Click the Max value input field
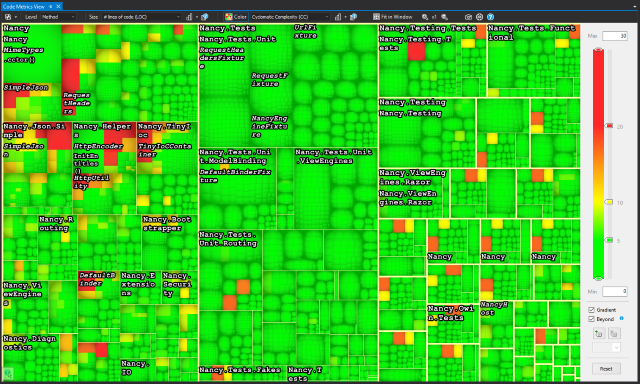Viewport: 640px width, 384px height. [615, 36]
